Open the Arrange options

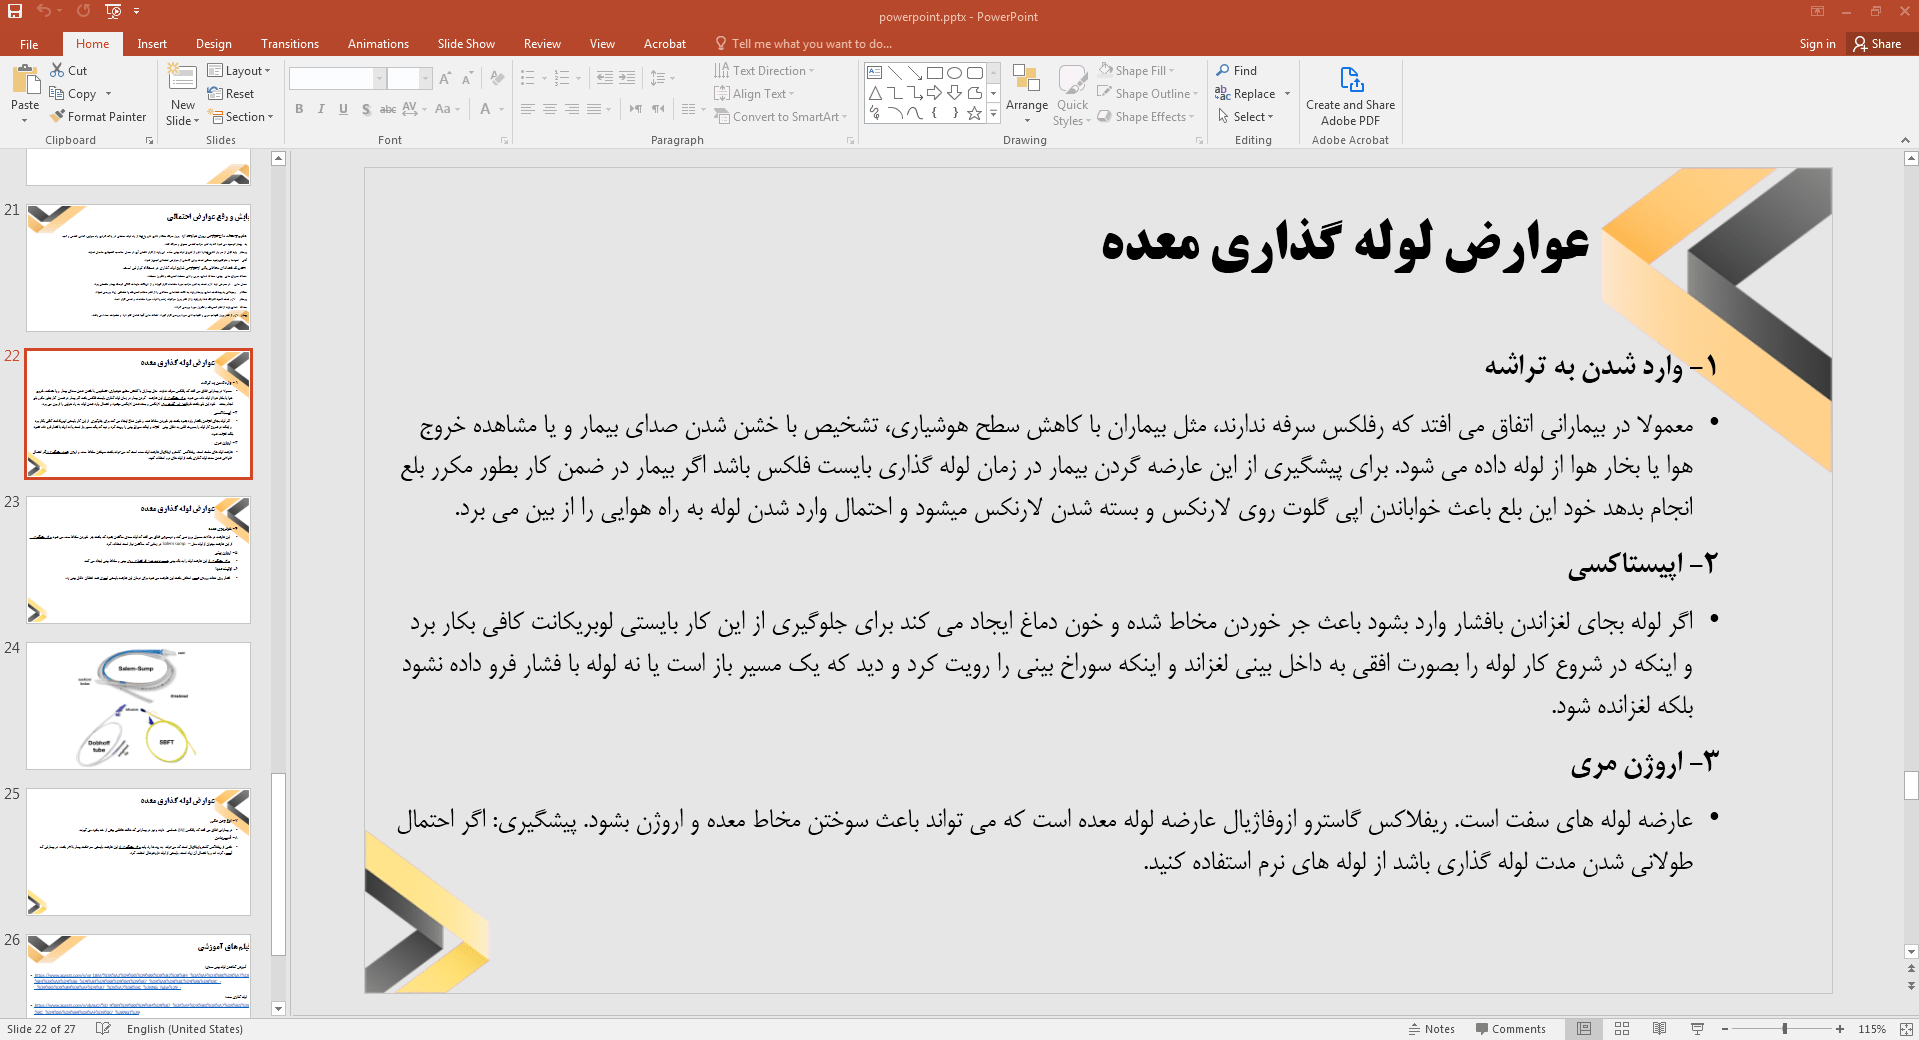point(1027,93)
